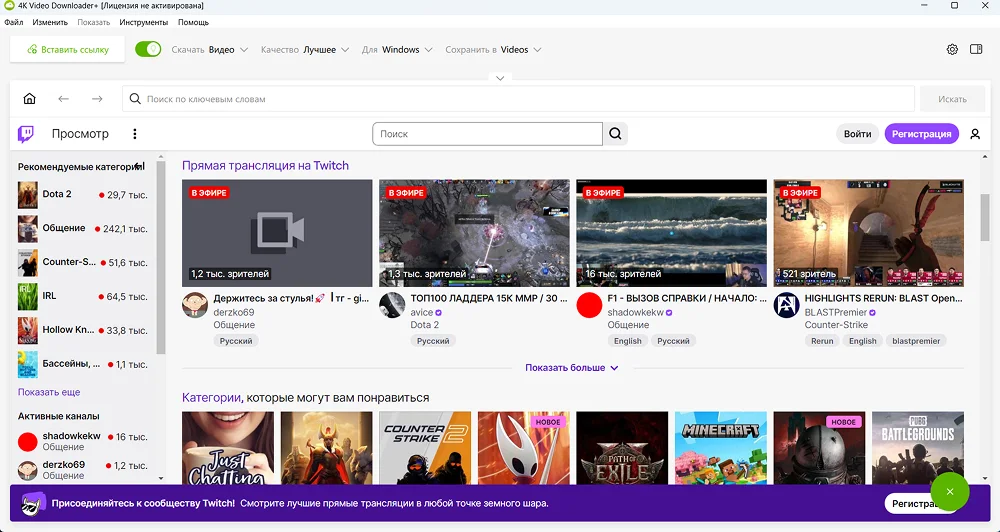
Task: Click shadowkekw red avatar in active channels
Action: pos(27,441)
